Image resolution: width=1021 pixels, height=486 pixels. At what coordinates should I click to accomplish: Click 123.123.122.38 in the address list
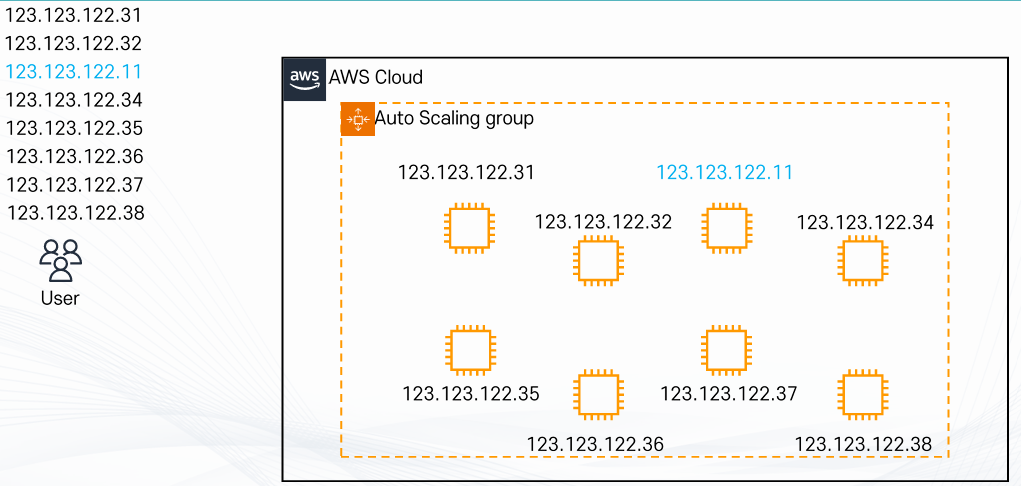(x=76, y=213)
